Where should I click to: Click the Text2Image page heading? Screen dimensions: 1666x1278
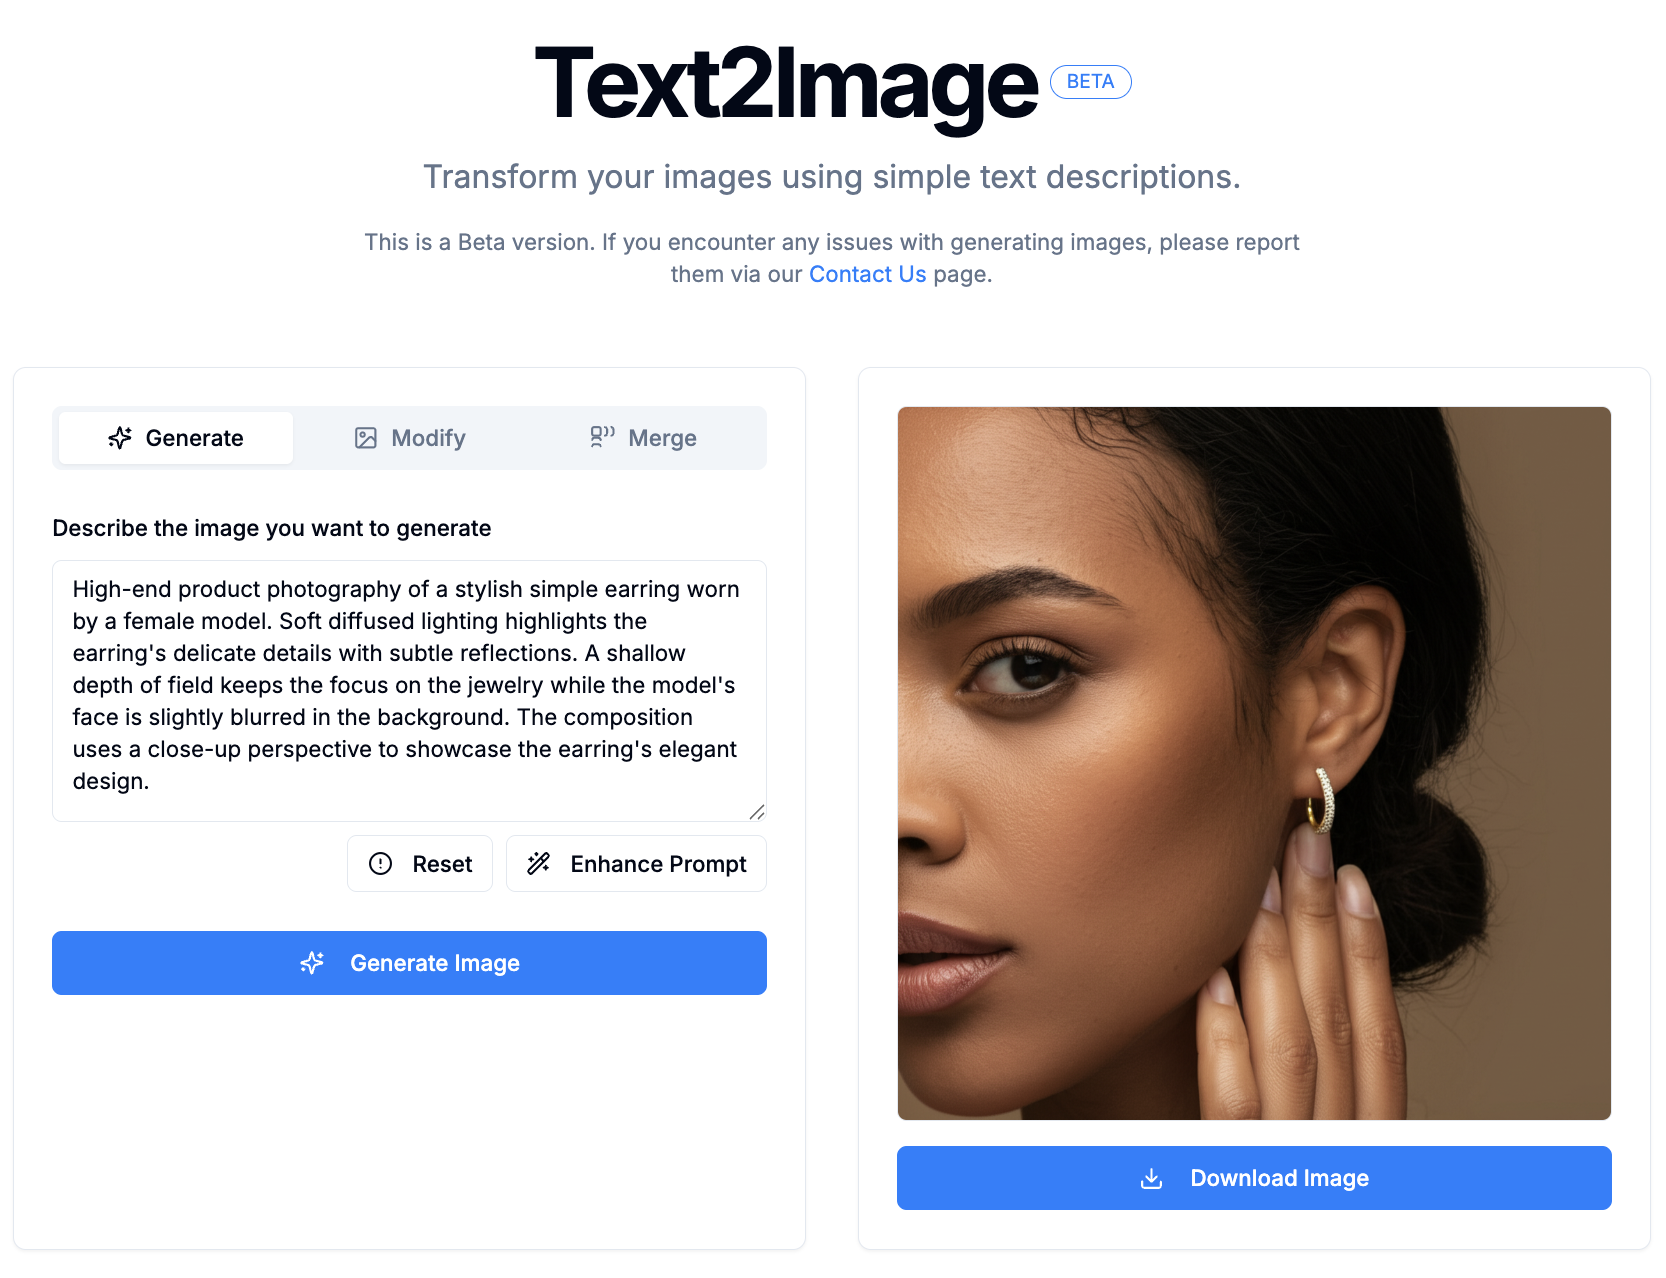tap(787, 85)
